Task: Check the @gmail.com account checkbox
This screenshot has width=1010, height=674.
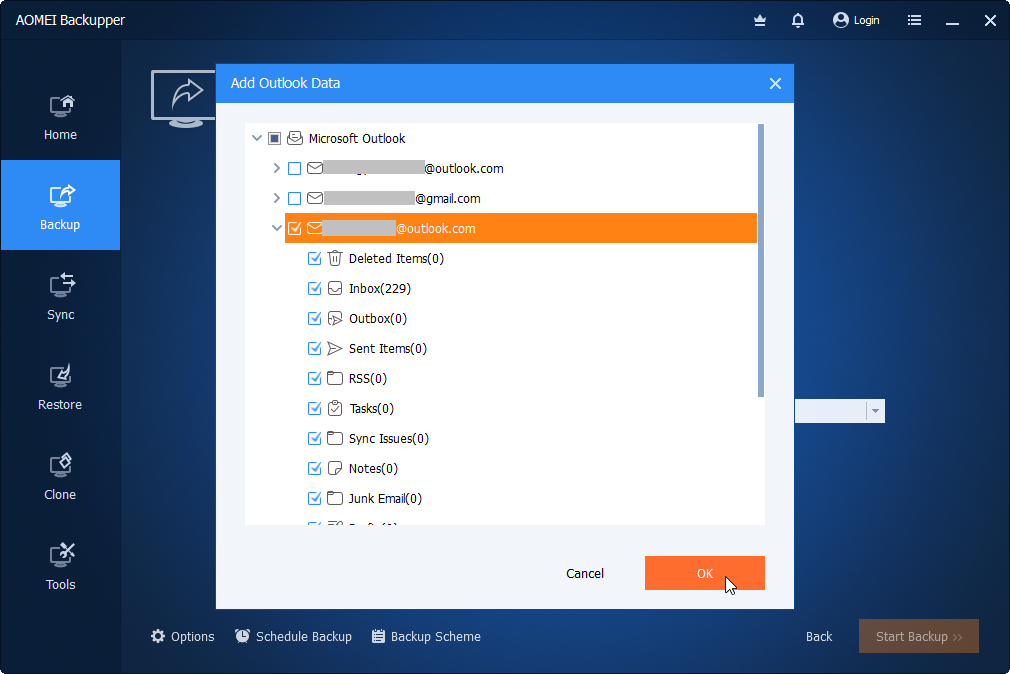Action: [x=294, y=198]
